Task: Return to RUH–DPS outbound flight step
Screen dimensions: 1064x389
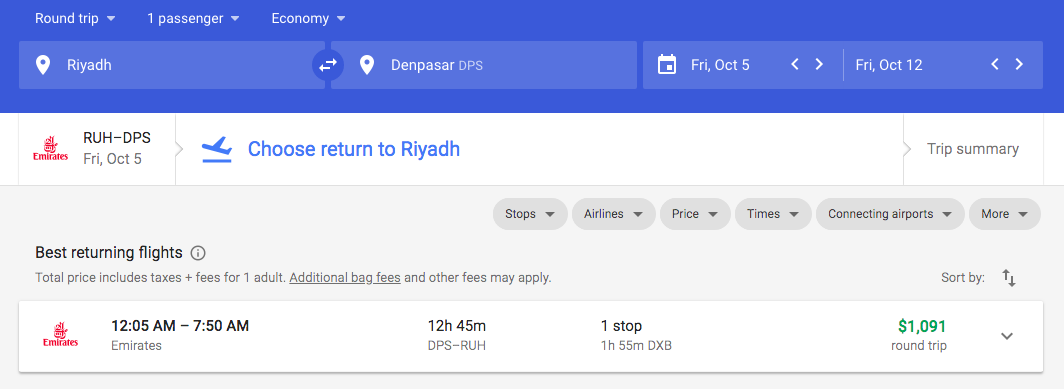Action: coord(97,149)
